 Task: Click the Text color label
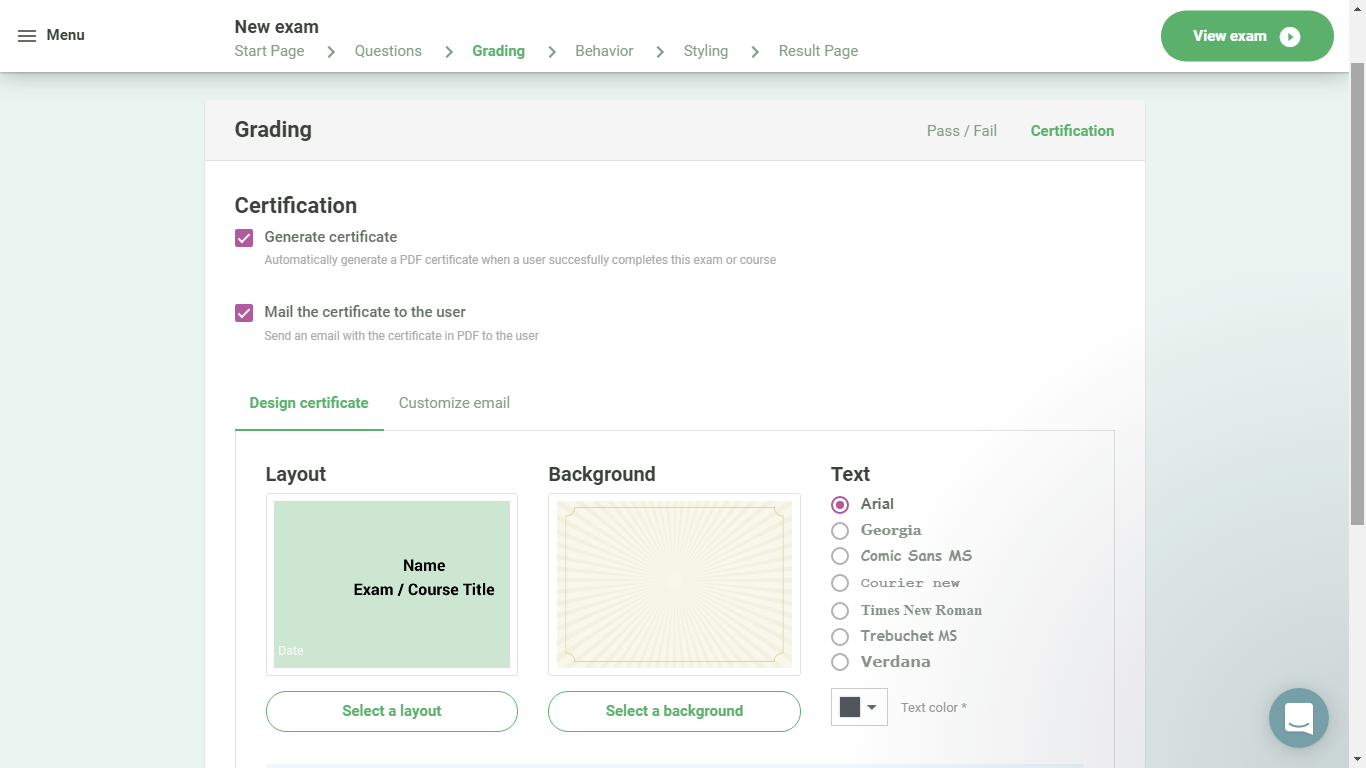[x=934, y=708]
